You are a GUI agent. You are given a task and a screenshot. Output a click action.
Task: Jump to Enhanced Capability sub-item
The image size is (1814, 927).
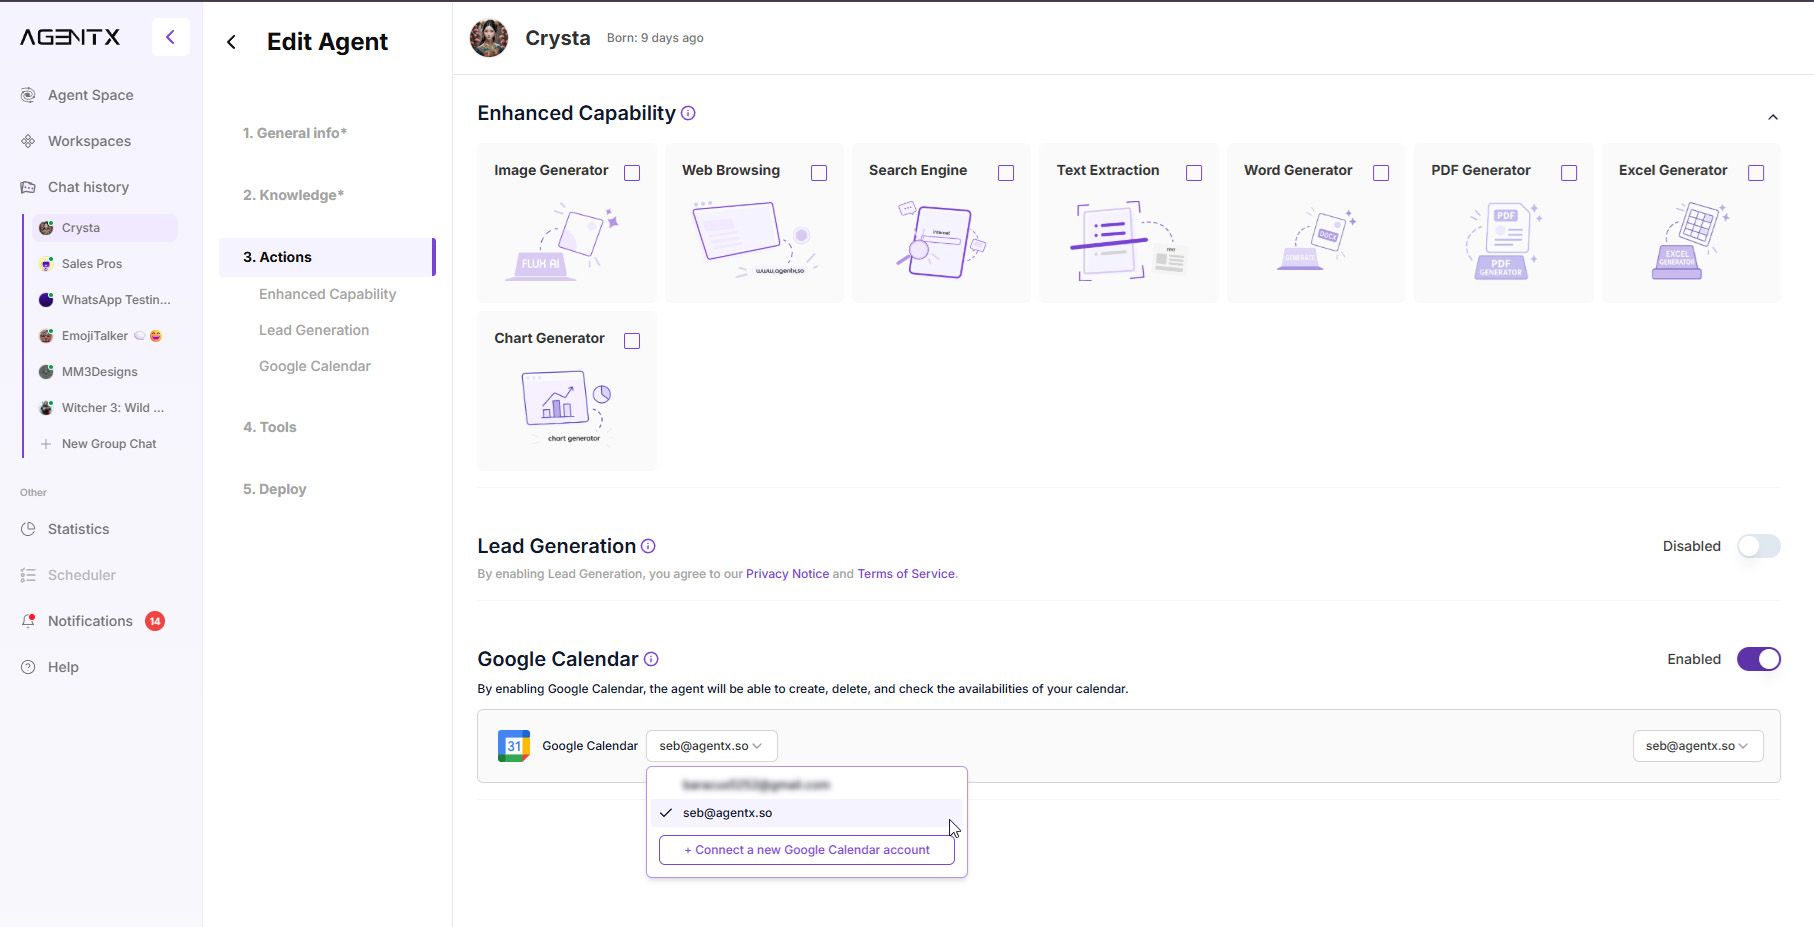pyautogui.click(x=327, y=294)
